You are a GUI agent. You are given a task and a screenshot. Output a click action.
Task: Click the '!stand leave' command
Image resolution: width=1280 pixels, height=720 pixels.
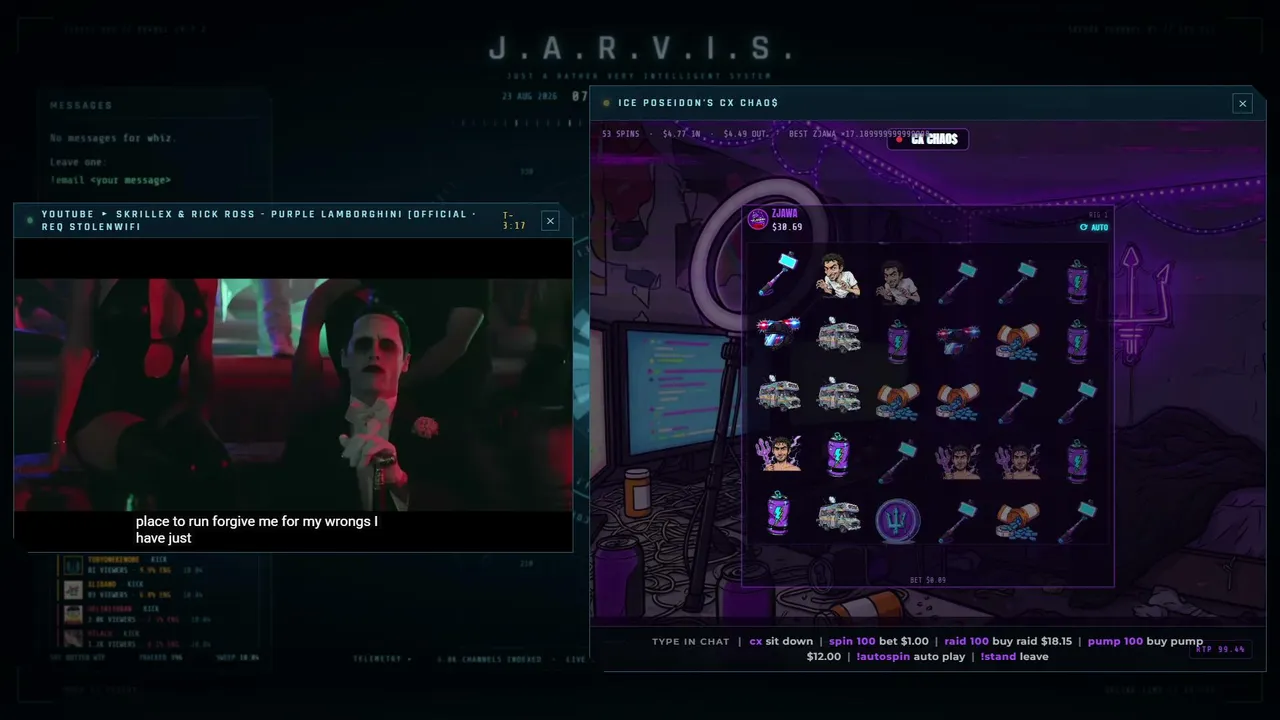click(x=1014, y=657)
